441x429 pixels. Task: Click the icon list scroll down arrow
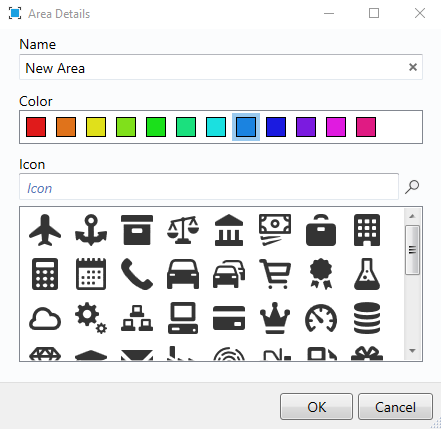pos(412,351)
